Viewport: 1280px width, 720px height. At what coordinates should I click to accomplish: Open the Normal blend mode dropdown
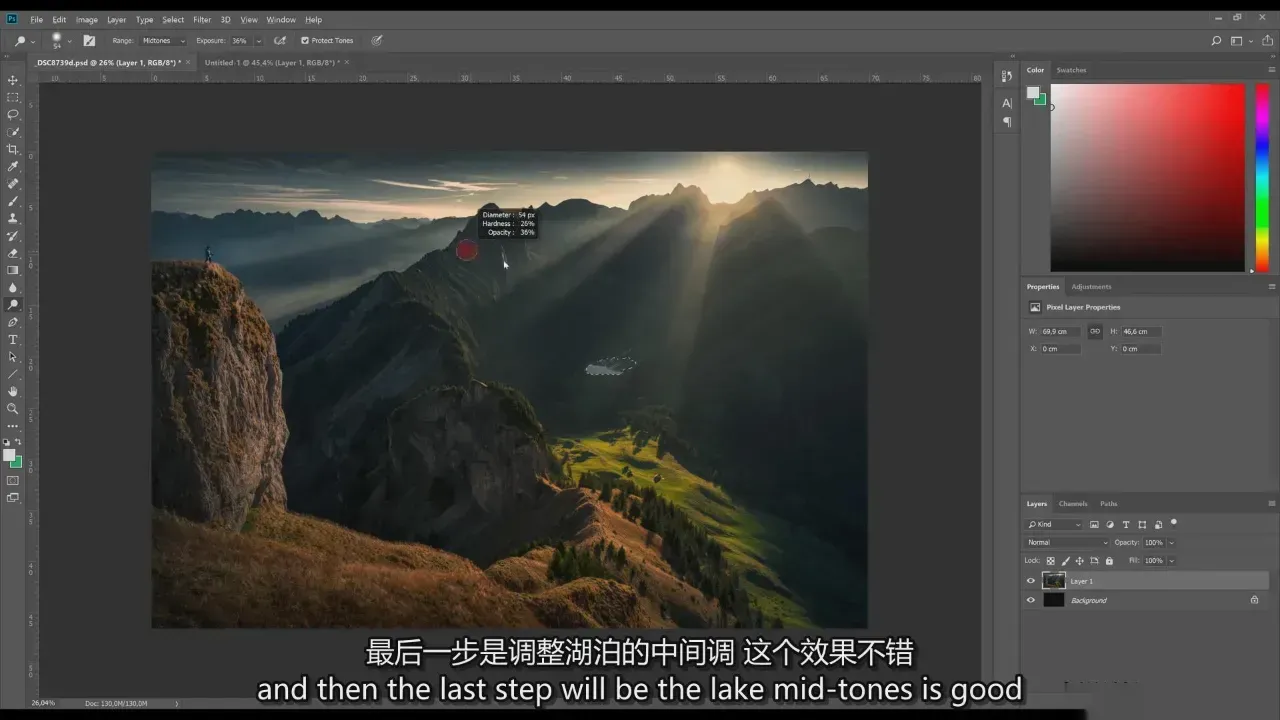click(x=1067, y=543)
